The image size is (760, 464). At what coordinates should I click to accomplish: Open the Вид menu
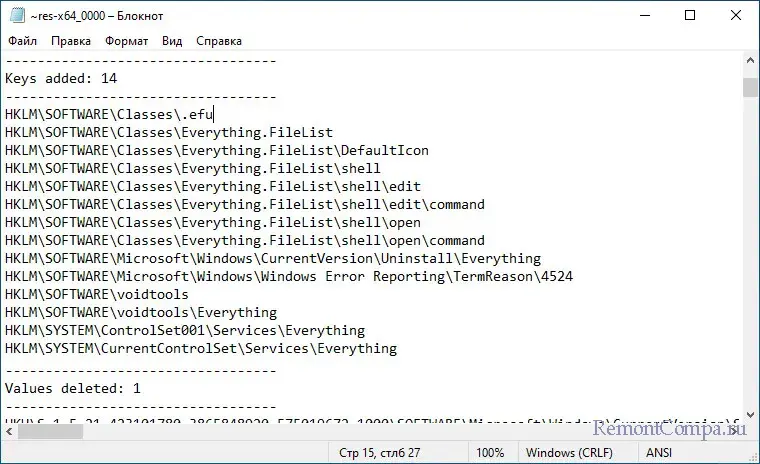tap(172, 41)
